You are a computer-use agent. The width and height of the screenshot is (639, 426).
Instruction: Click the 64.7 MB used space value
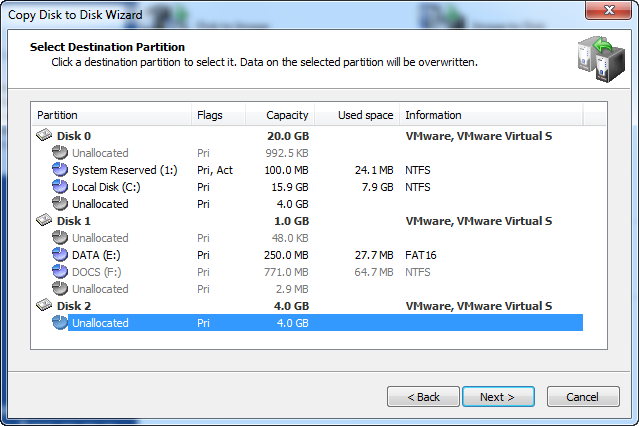click(374, 272)
